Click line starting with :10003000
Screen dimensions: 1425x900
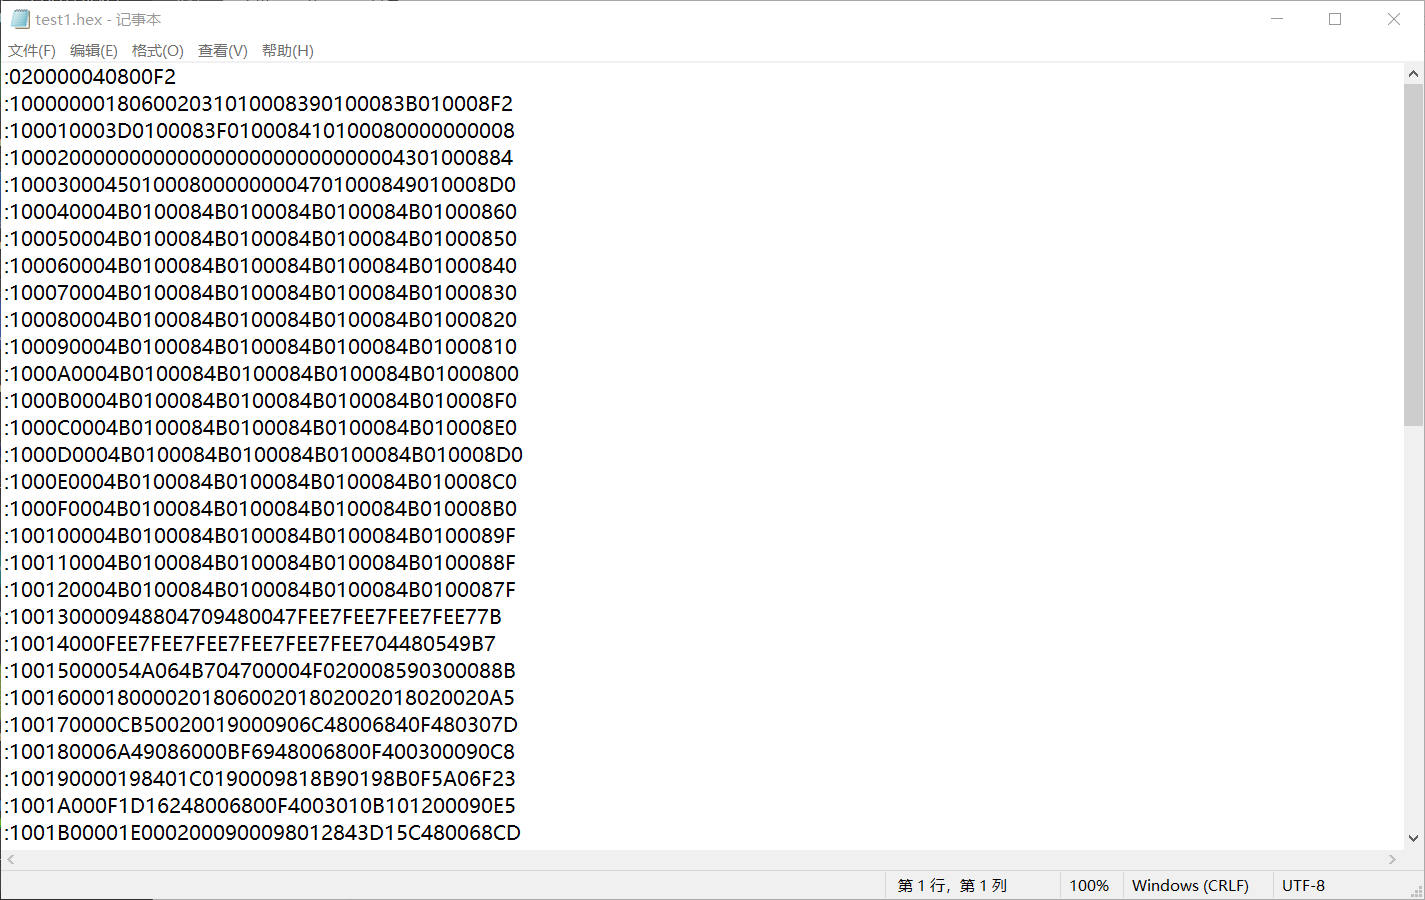[x=260, y=185]
